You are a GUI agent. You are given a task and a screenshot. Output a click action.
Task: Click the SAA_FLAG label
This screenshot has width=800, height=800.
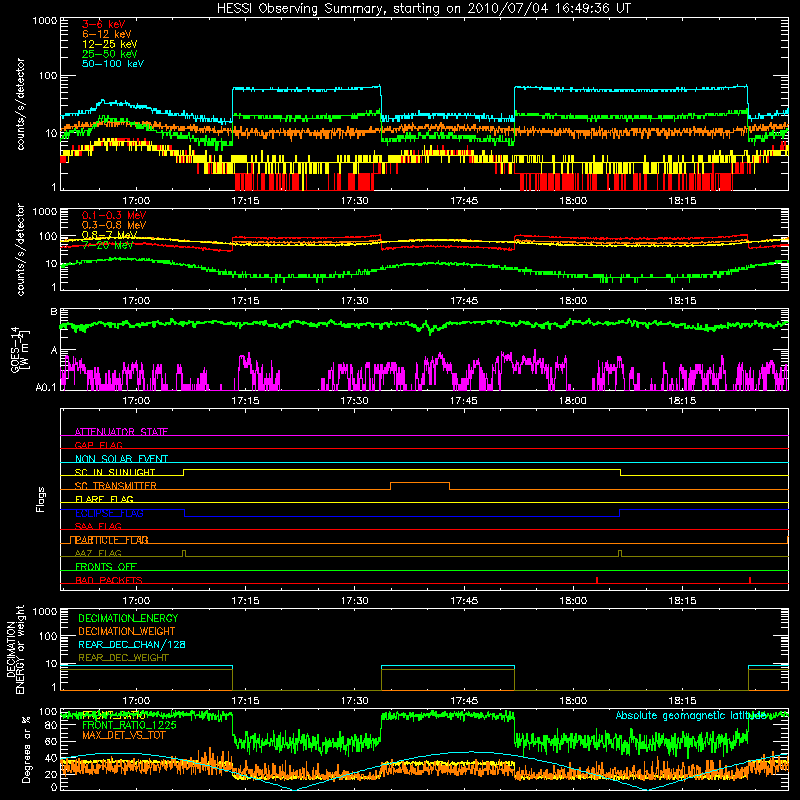click(x=98, y=526)
